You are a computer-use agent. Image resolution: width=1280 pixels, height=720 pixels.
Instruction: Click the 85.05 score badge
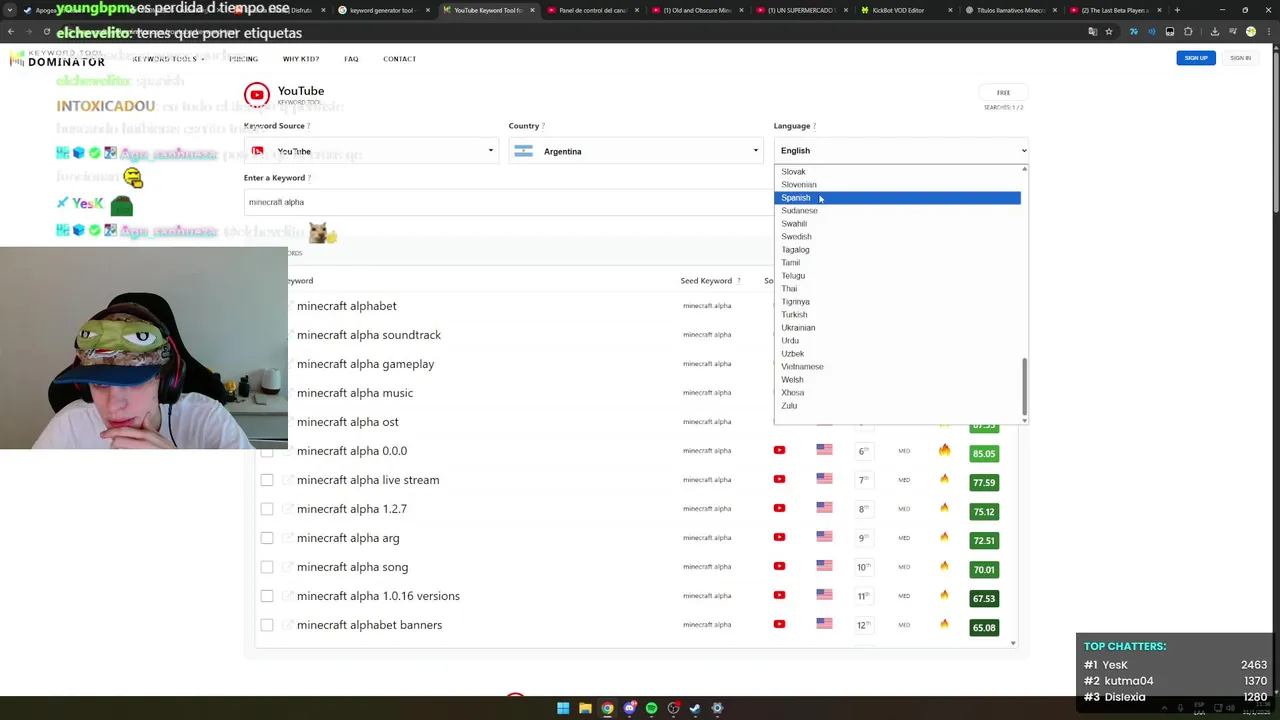(x=984, y=454)
